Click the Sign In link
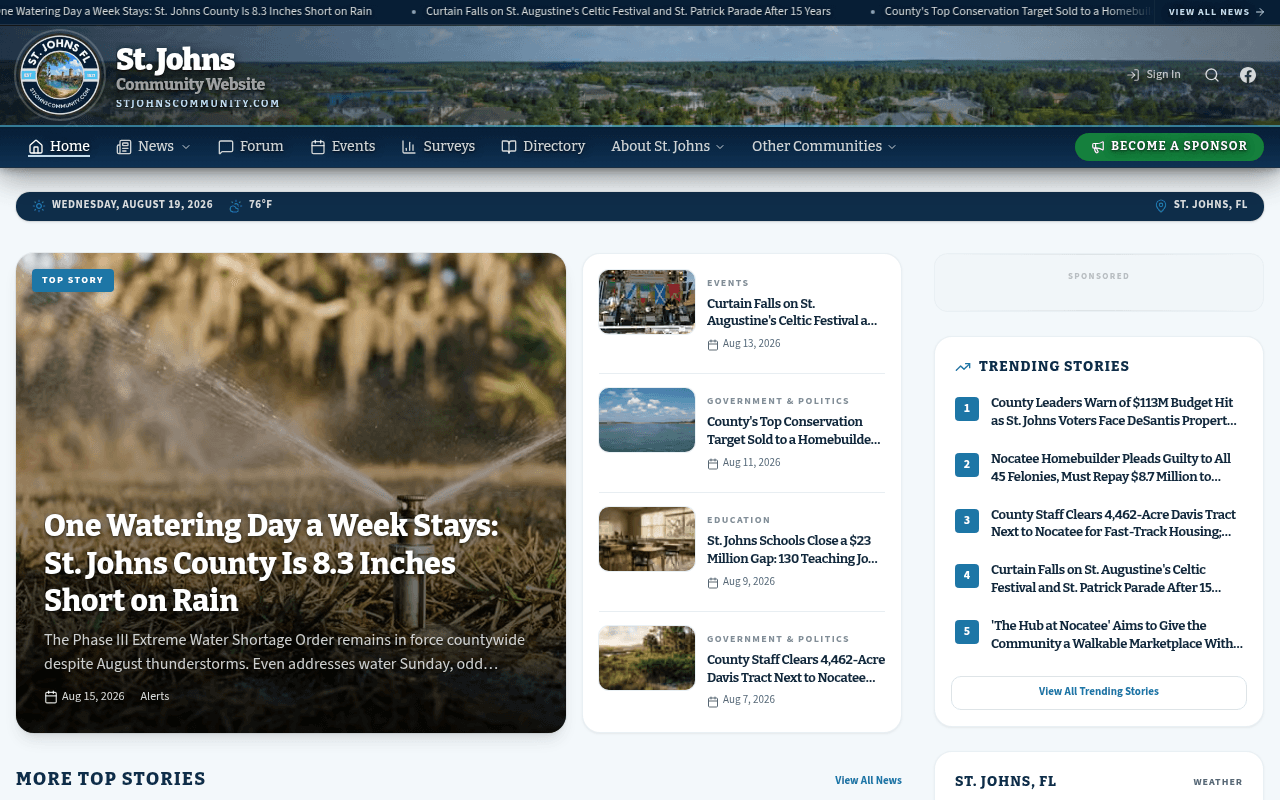 click(x=1154, y=75)
